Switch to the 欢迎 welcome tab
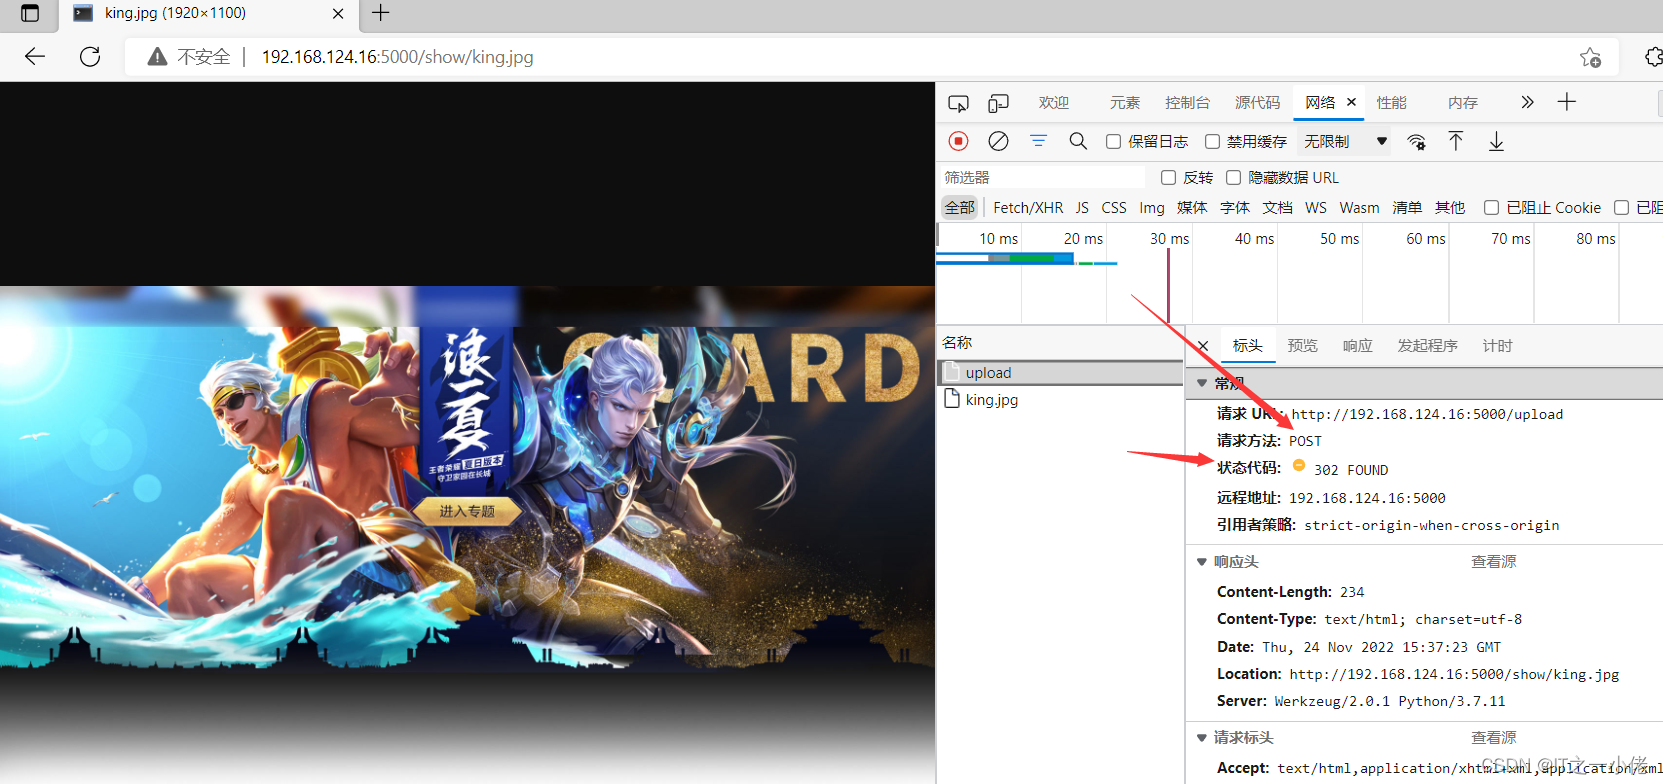The image size is (1663, 784). [1054, 103]
